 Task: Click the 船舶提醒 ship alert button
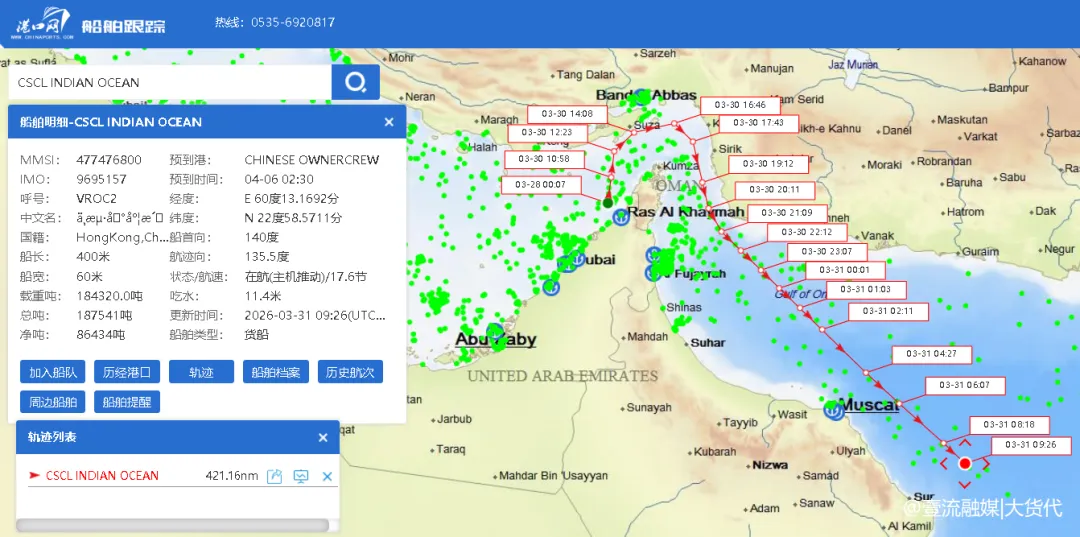tap(127, 402)
